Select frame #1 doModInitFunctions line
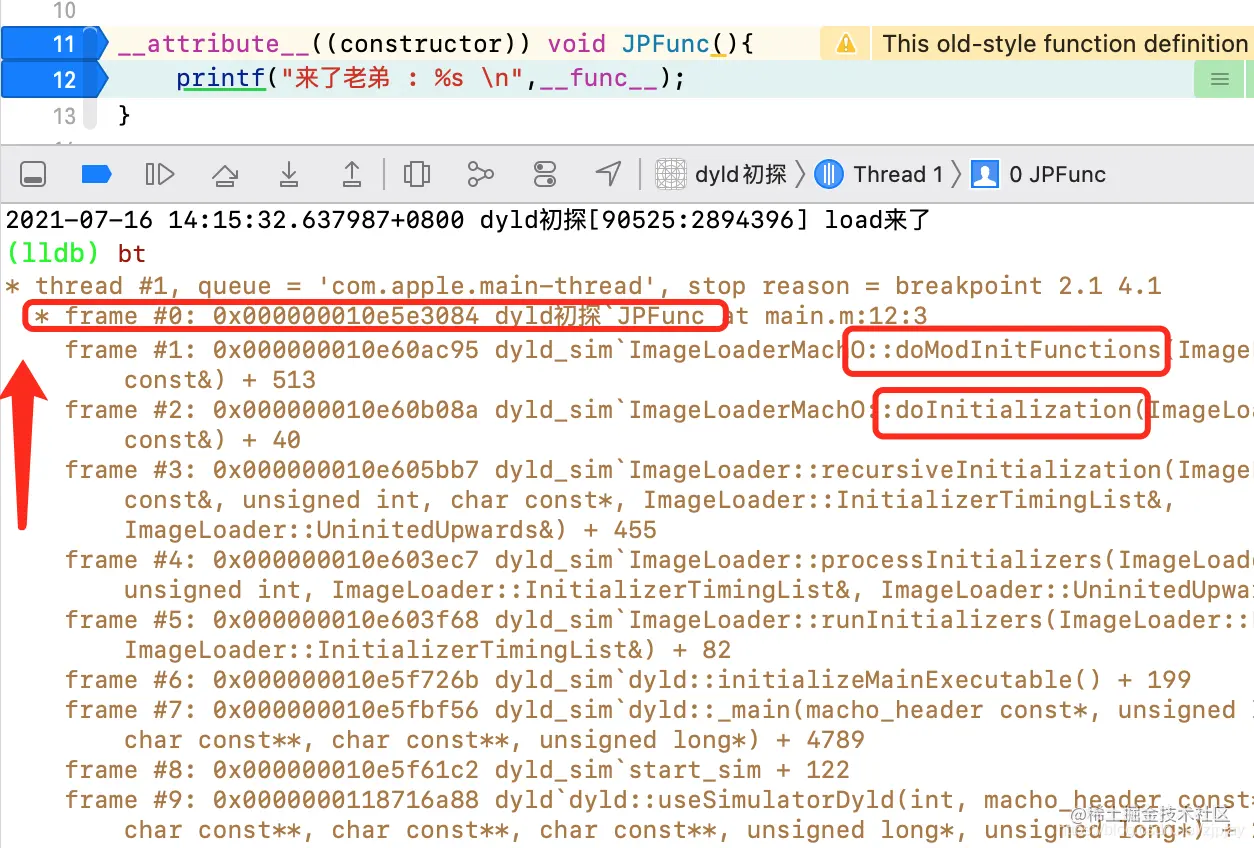Image resolution: width=1254 pixels, height=848 pixels. (x=659, y=365)
